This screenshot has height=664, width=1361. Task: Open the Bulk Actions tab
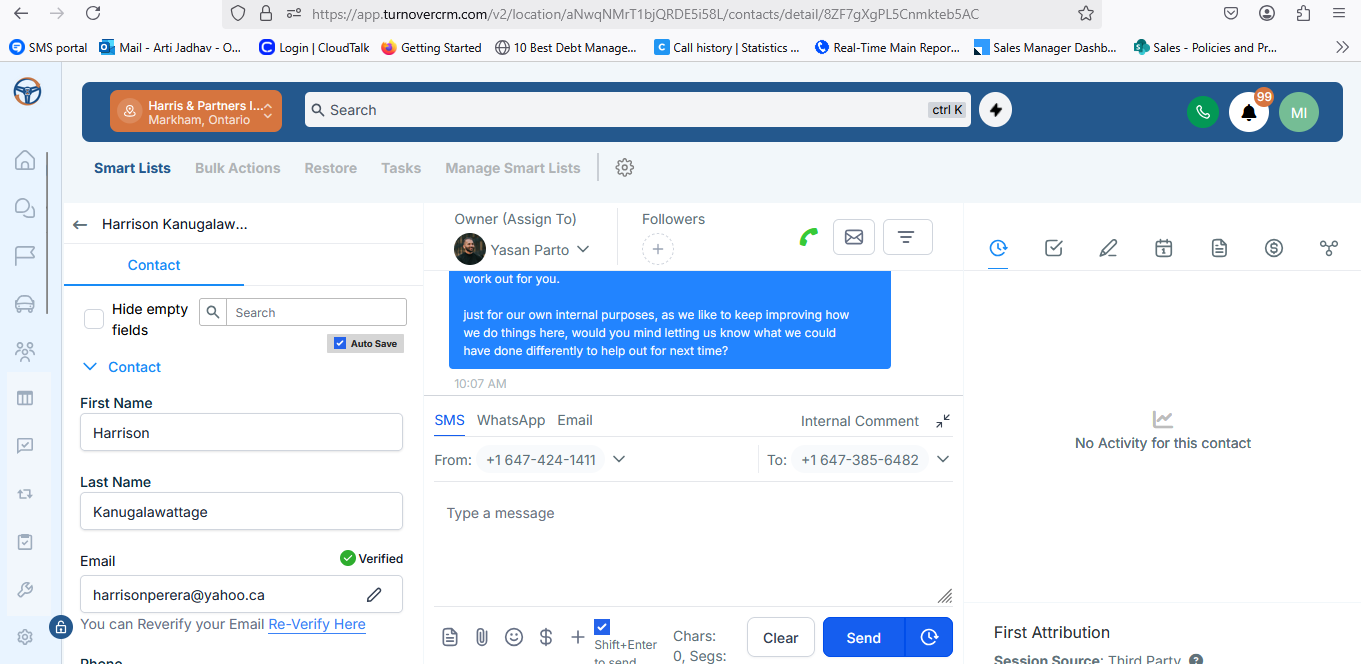237,168
